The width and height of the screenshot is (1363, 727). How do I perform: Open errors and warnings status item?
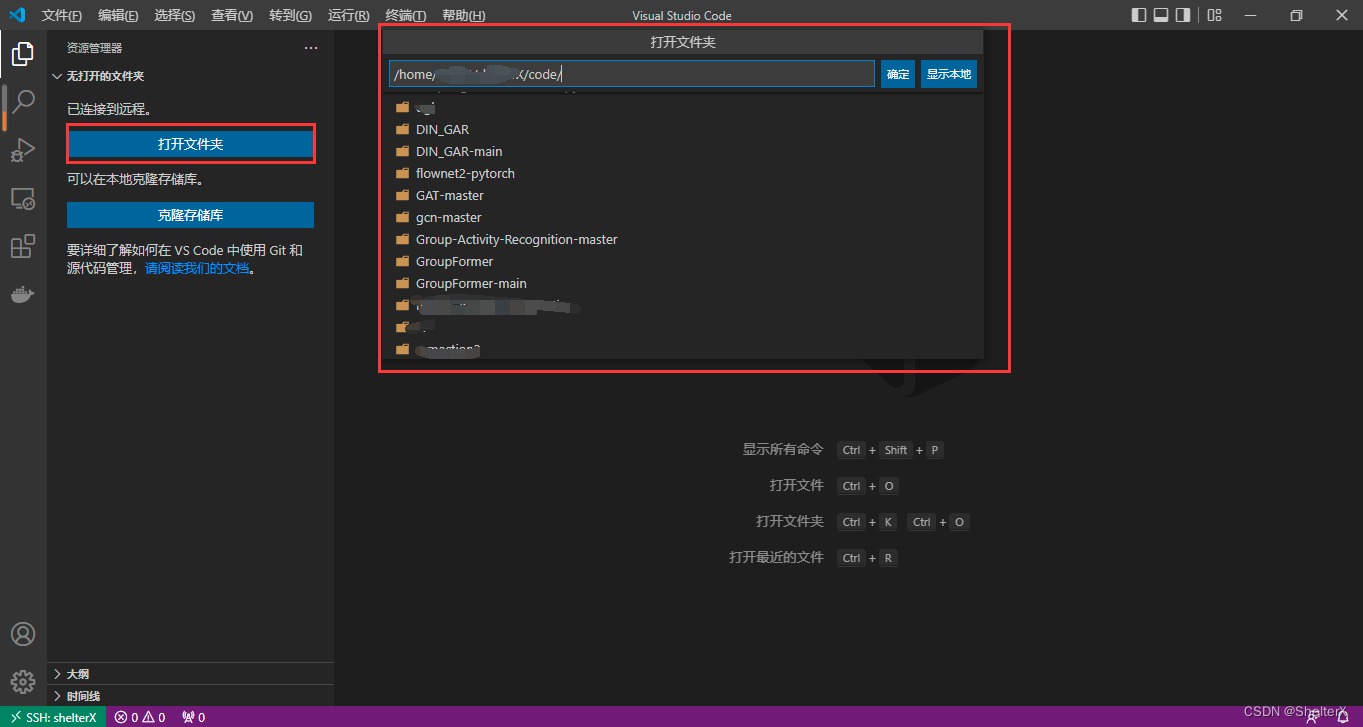coord(139,717)
